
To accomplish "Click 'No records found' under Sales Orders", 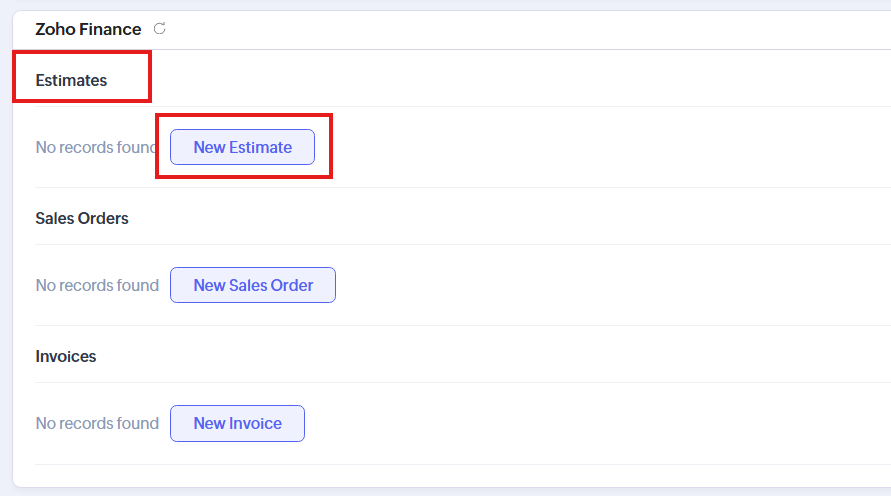I will [x=97, y=285].
